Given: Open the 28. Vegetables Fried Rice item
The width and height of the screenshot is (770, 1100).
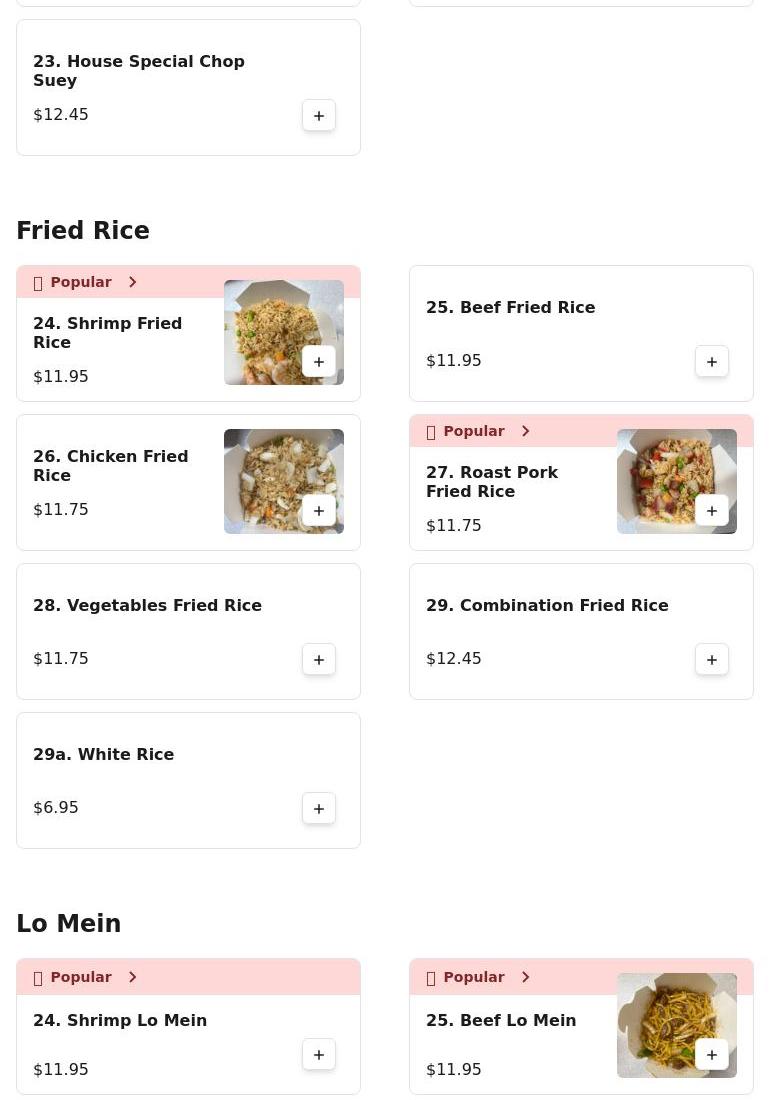Looking at the screenshot, I should [x=188, y=631].
